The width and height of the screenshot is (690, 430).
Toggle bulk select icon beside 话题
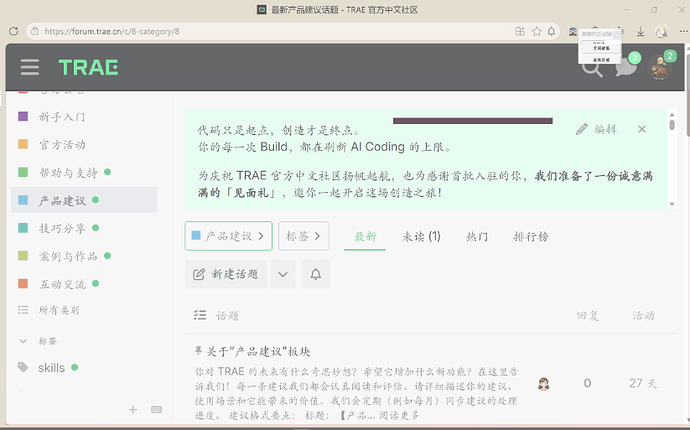[x=200, y=315]
